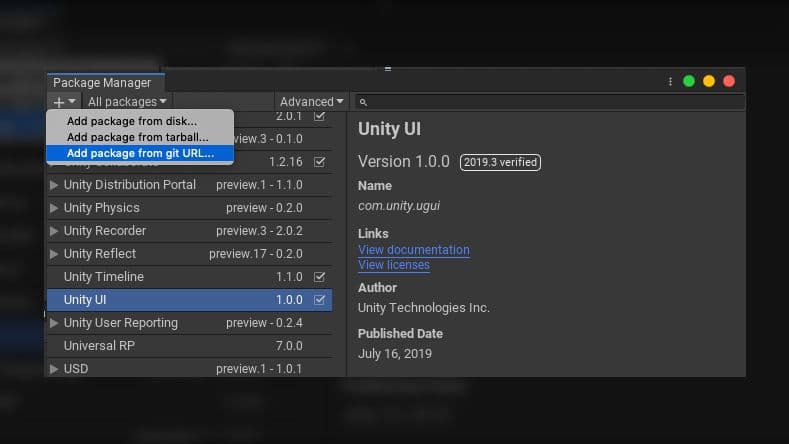Viewport: 789px width, 444px height.
Task: Choose Add package from git URL
Action: coord(140,153)
